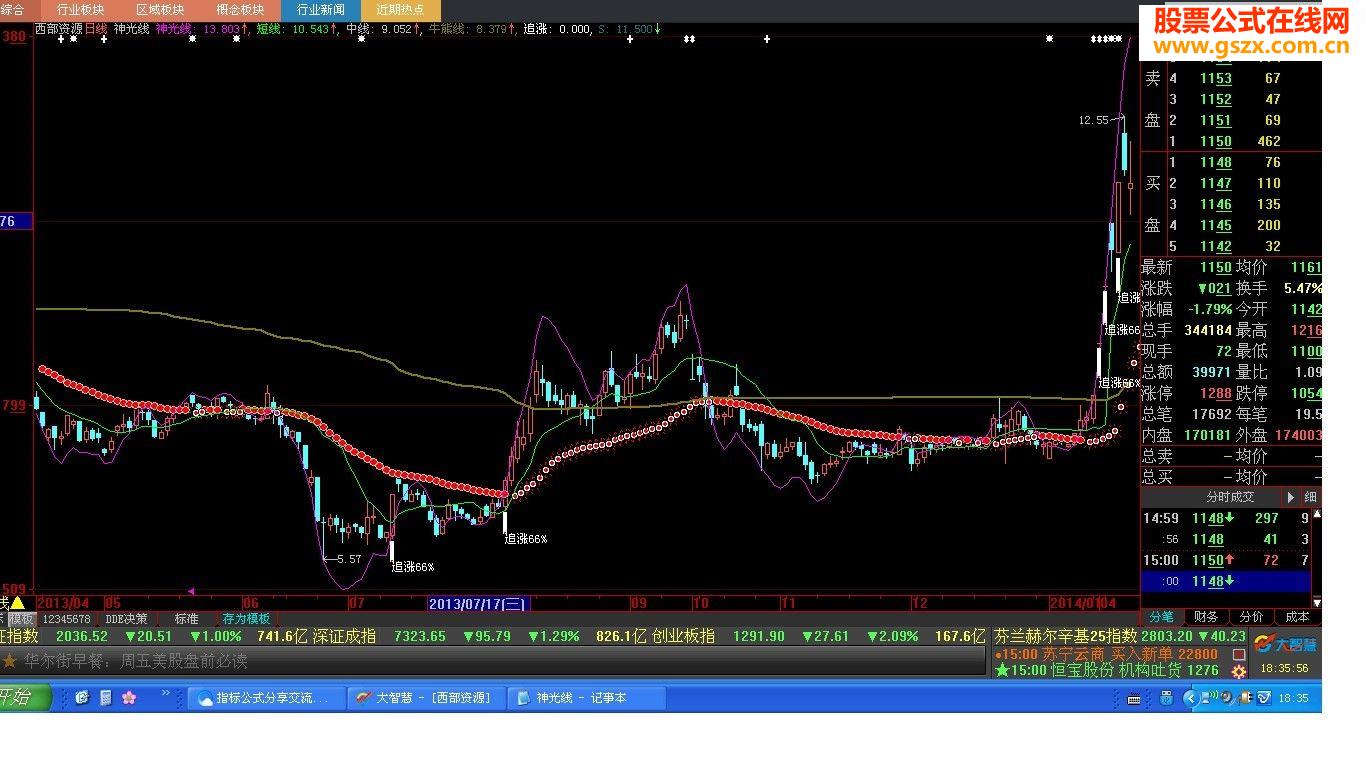Viewport: 1366px width, 768px height.
Task: Click the 大智慧 logo in the bottom-right corner
Action: tap(1290, 645)
